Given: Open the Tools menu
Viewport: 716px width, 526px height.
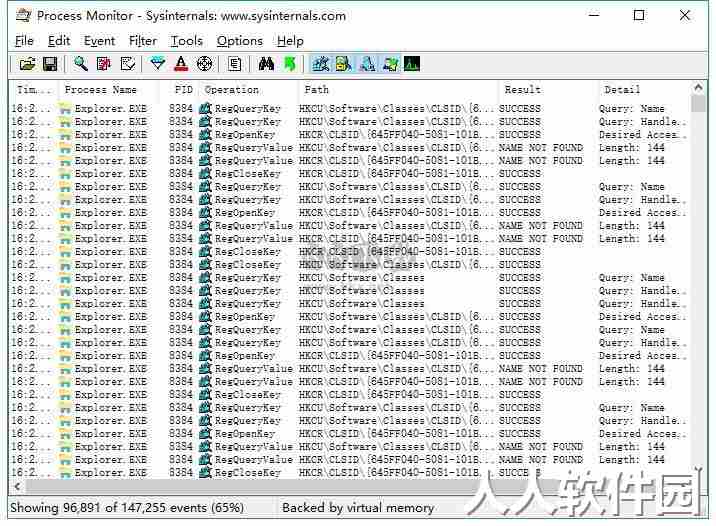Looking at the screenshot, I should pos(187,41).
